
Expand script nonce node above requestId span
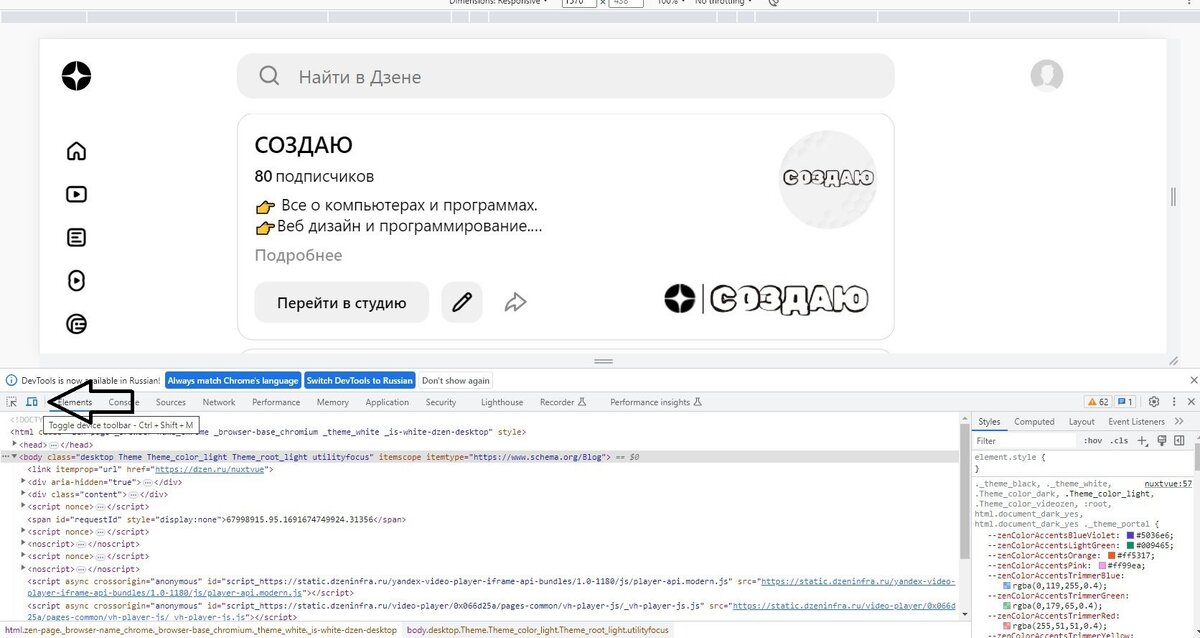click(24, 506)
